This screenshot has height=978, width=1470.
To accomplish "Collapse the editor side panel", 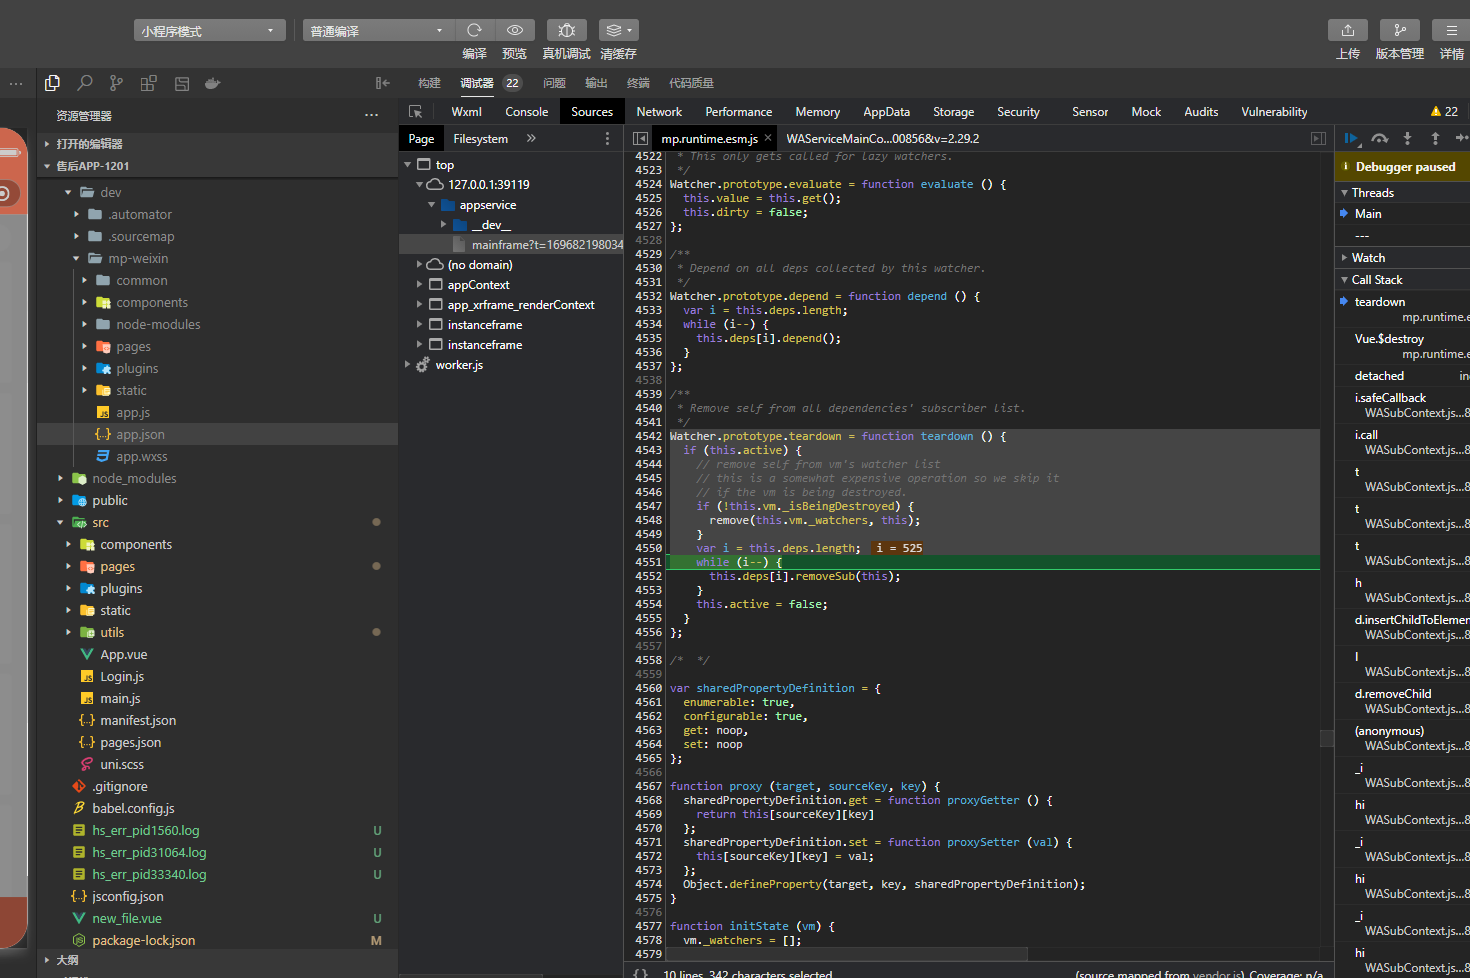I will [x=382, y=83].
